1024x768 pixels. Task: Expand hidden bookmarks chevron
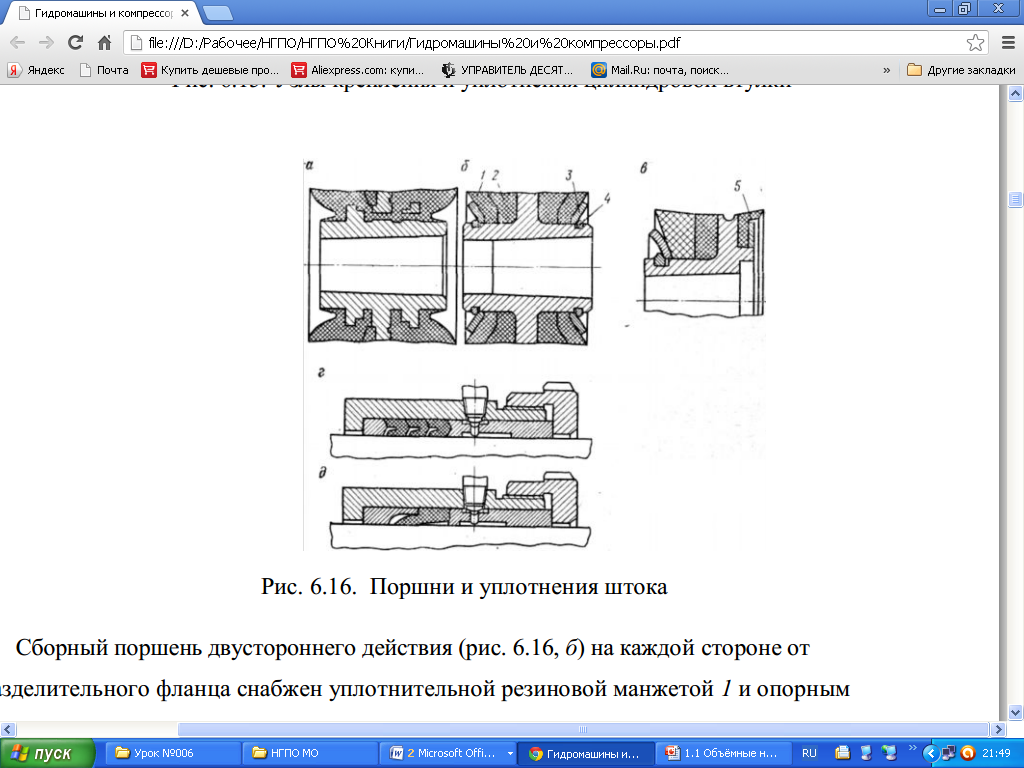click(x=886, y=70)
